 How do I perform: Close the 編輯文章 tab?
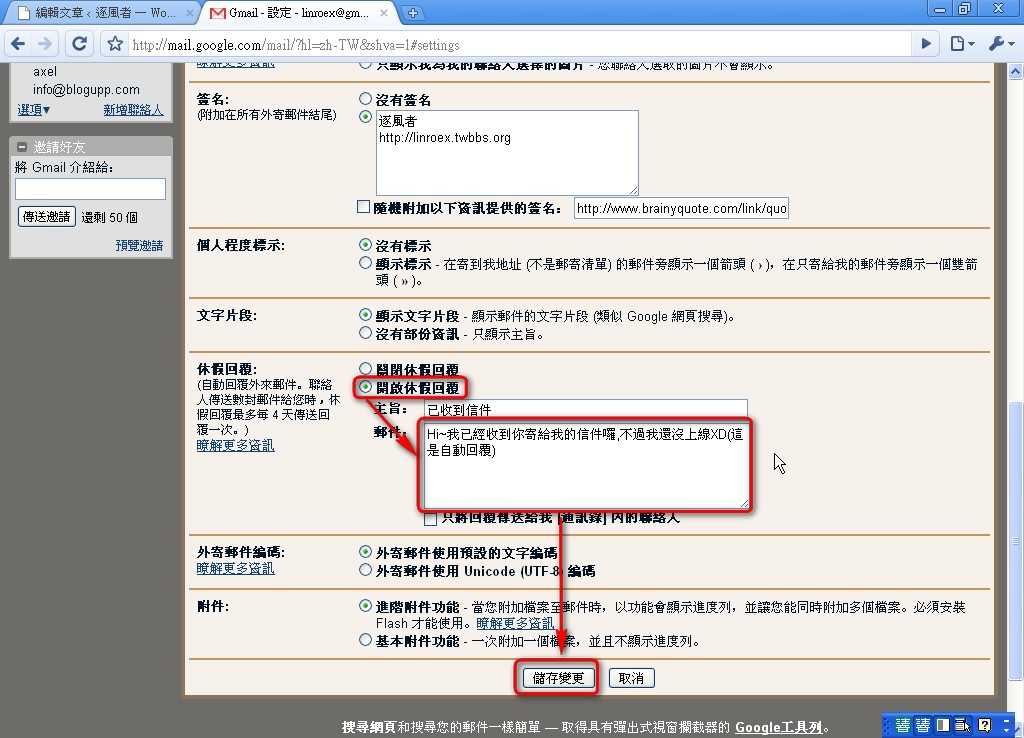(189, 12)
